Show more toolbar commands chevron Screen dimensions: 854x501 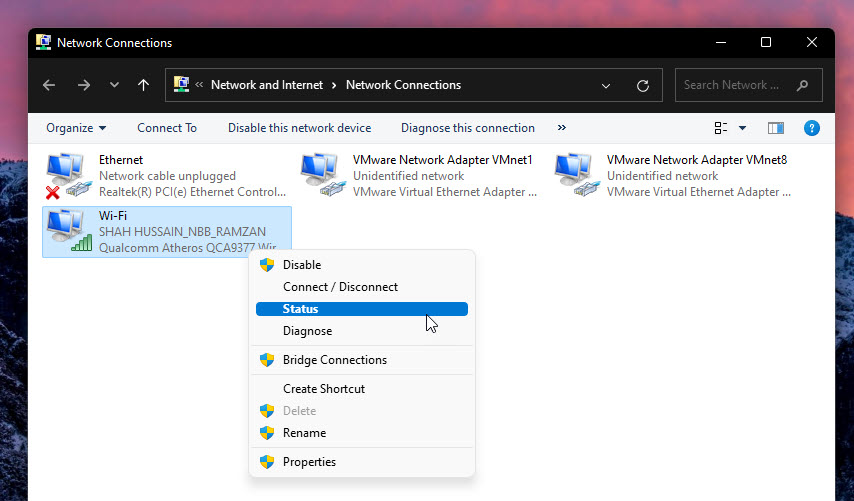click(x=562, y=127)
